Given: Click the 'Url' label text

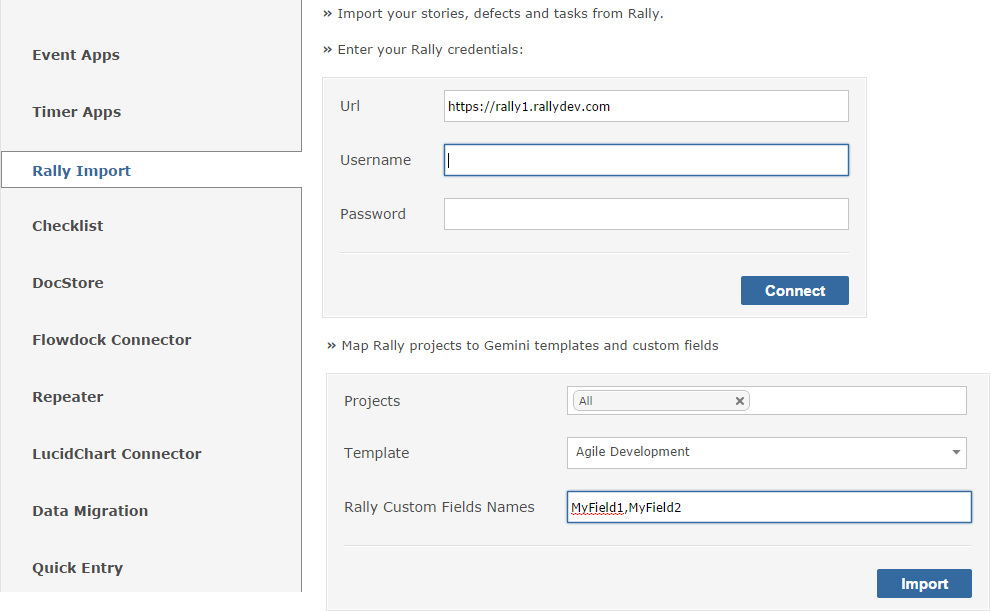Looking at the screenshot, I should [350, 106].
